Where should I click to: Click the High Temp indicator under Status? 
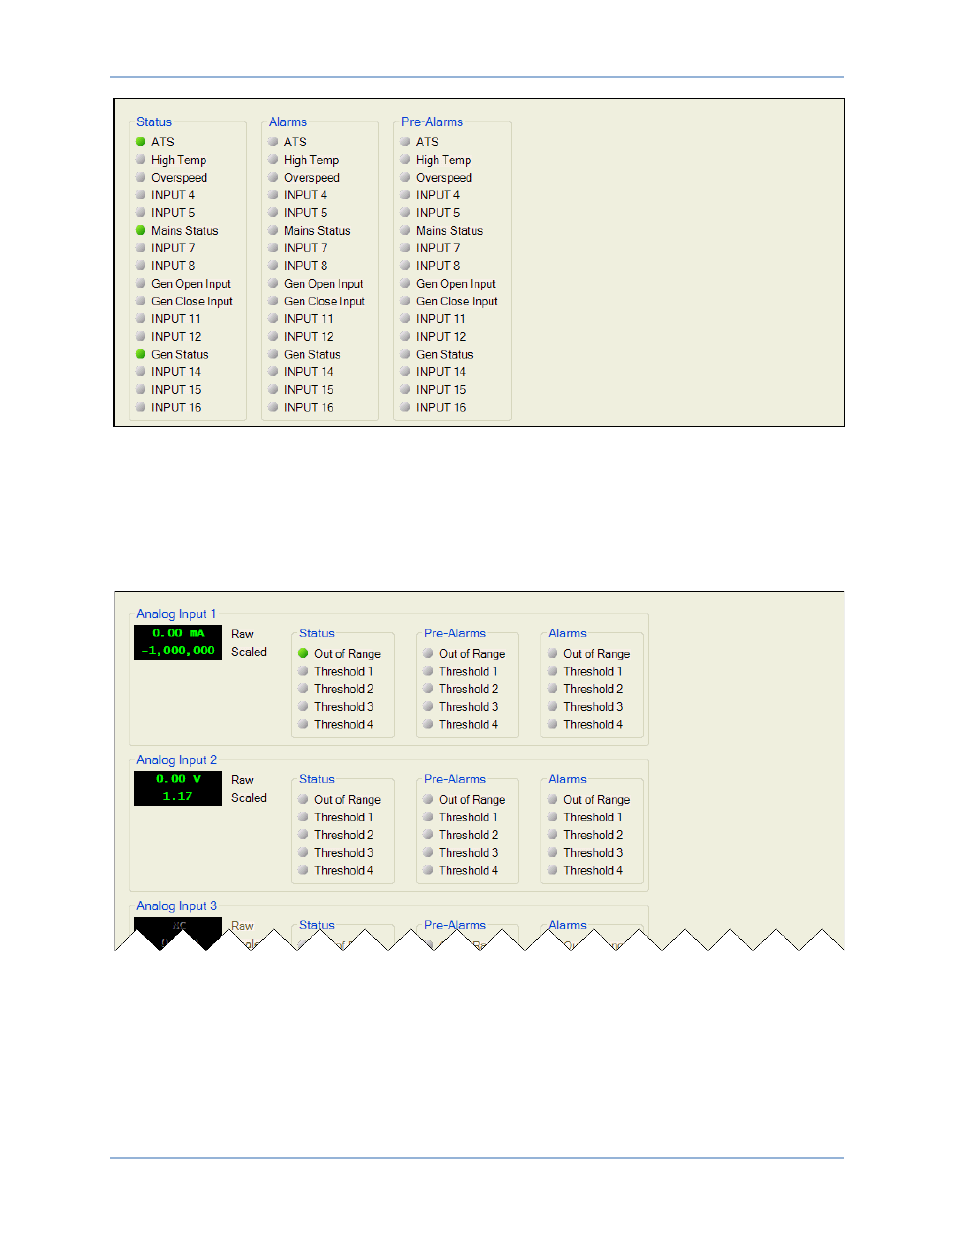pyautogui.click(x=141, y=160)
